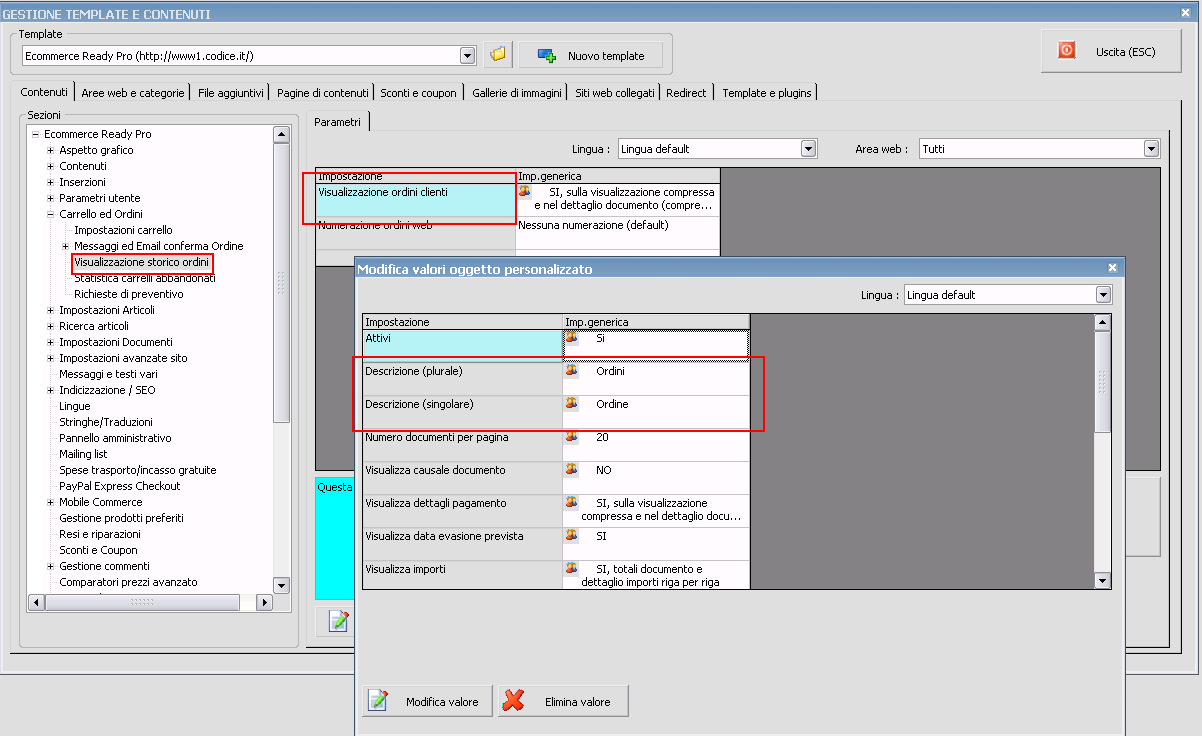Click the dialog grid's scrollbar down arrow
1202x736 pixels.
point(1103,580)
